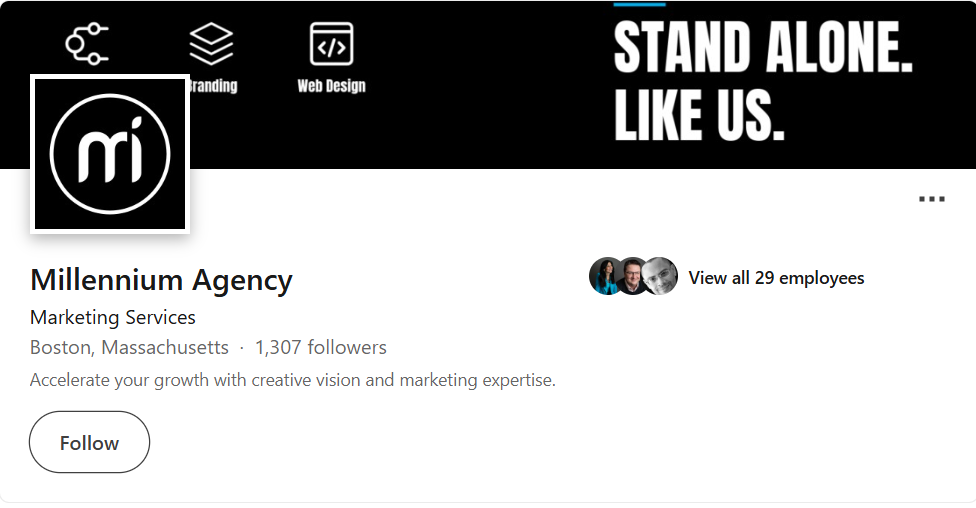Click the 'STAND ALONE. LIKE US.' headline
This screenshot has height=508, width=976.
point(762,82)
